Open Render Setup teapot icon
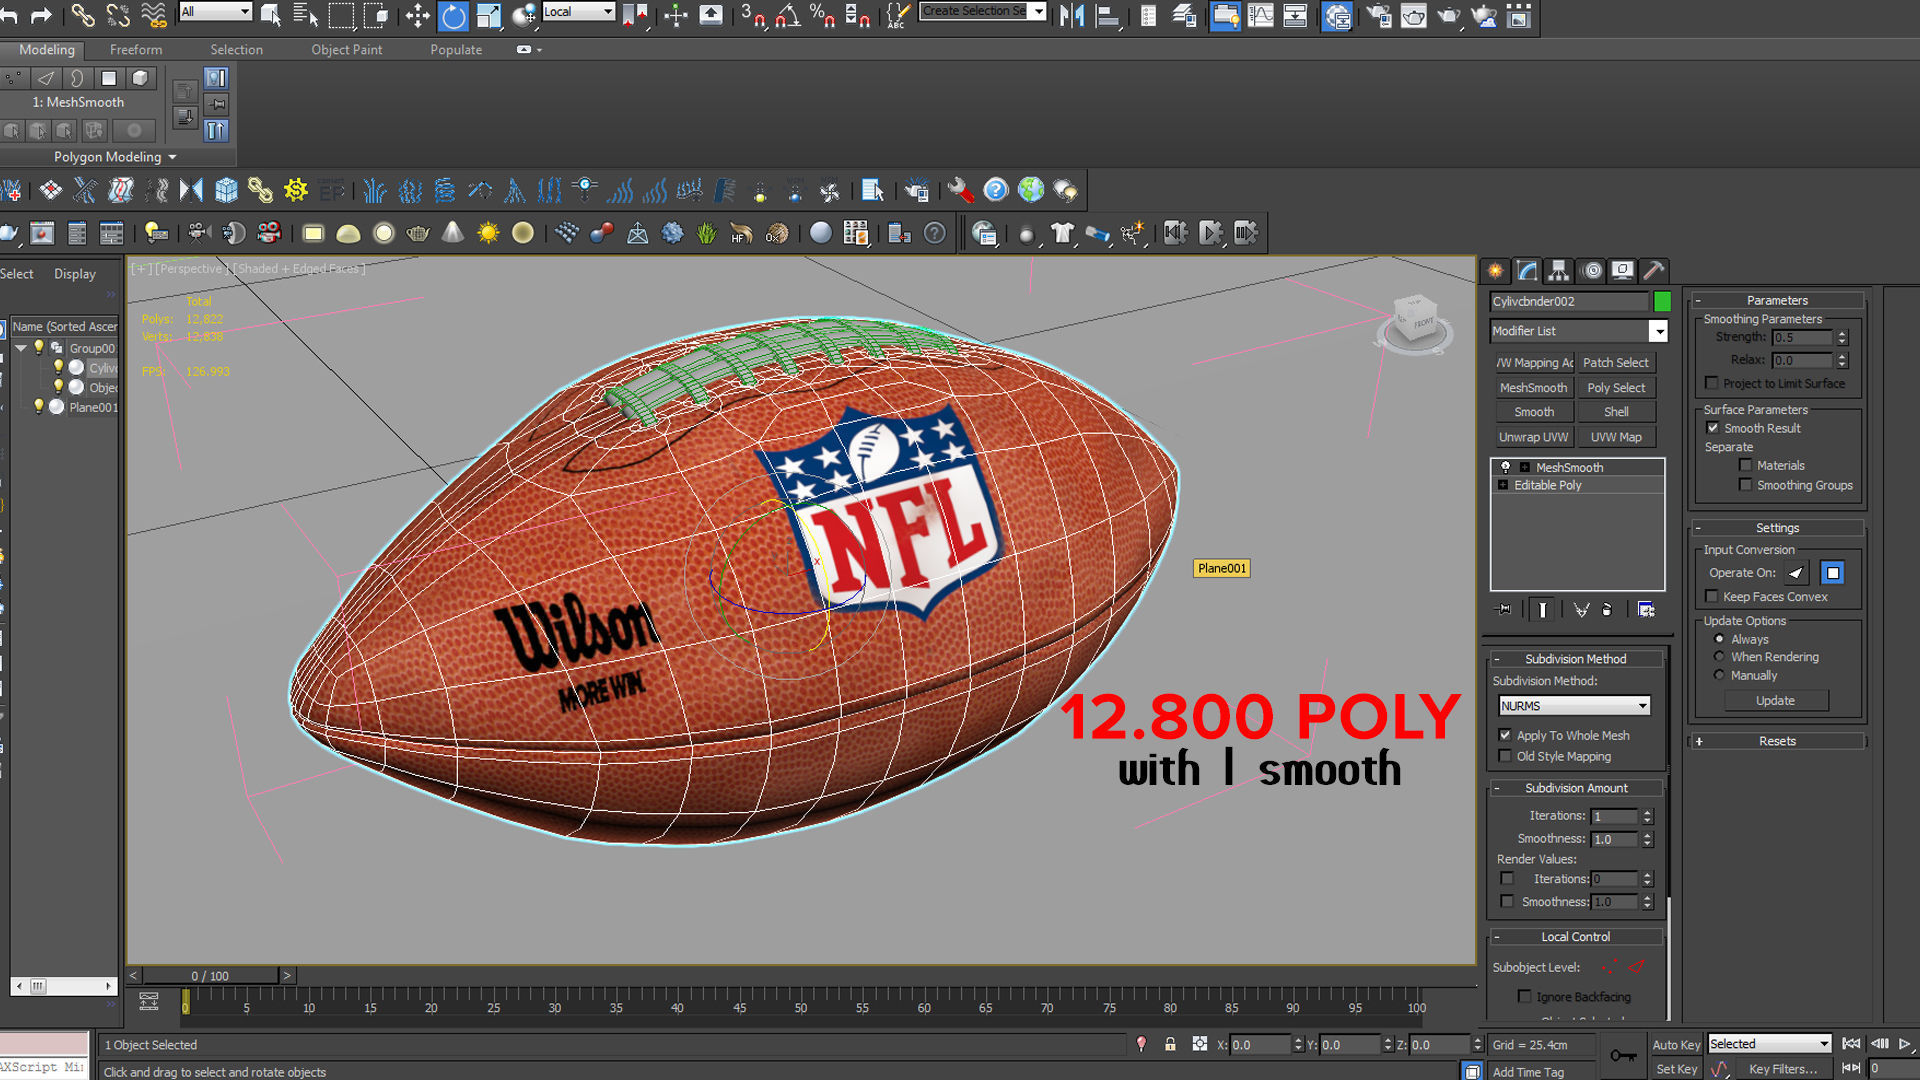This screenshot has height=1080, width=1920. [1379, 15]
